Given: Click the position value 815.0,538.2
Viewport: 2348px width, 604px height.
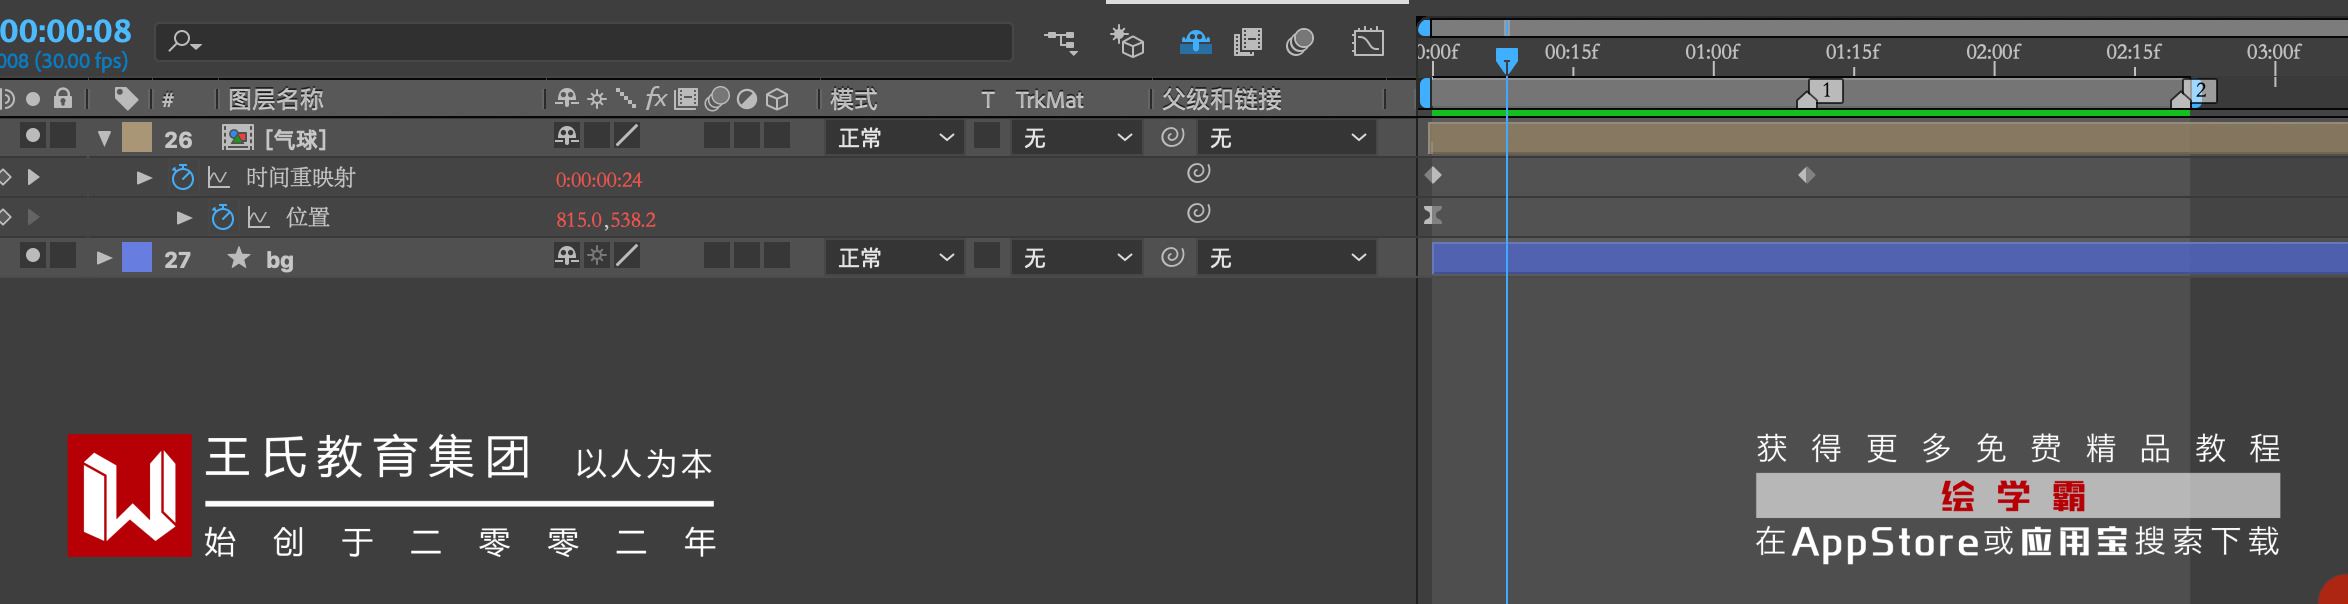Looking at the screenshot, I should point(606,219).
